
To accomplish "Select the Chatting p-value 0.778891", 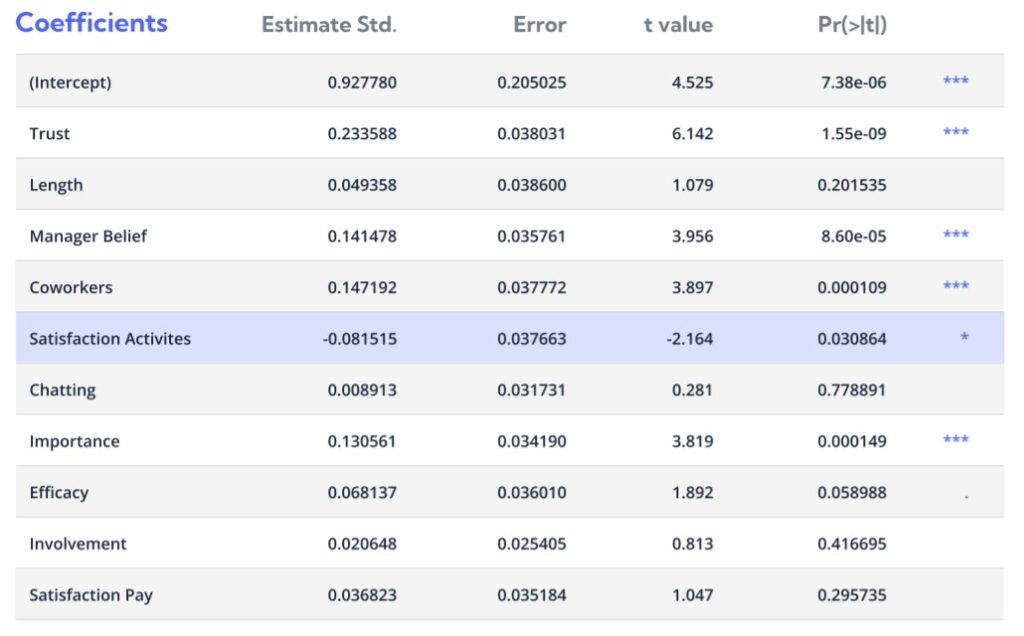I will coord(852,390).
